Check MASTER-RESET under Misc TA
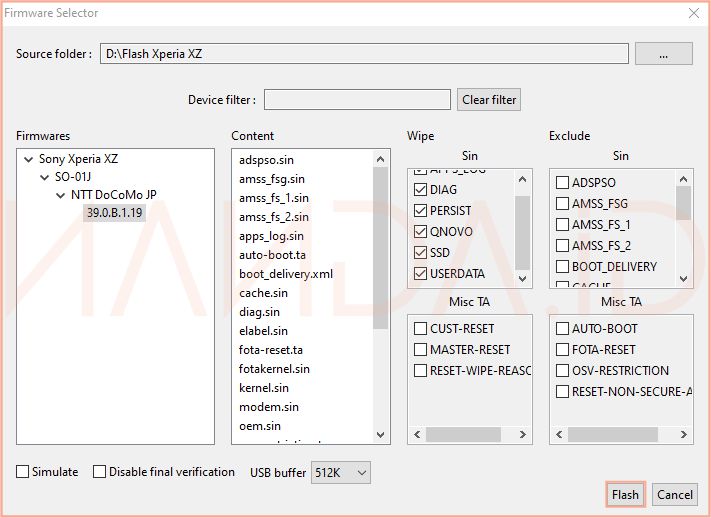 (421, 350)
